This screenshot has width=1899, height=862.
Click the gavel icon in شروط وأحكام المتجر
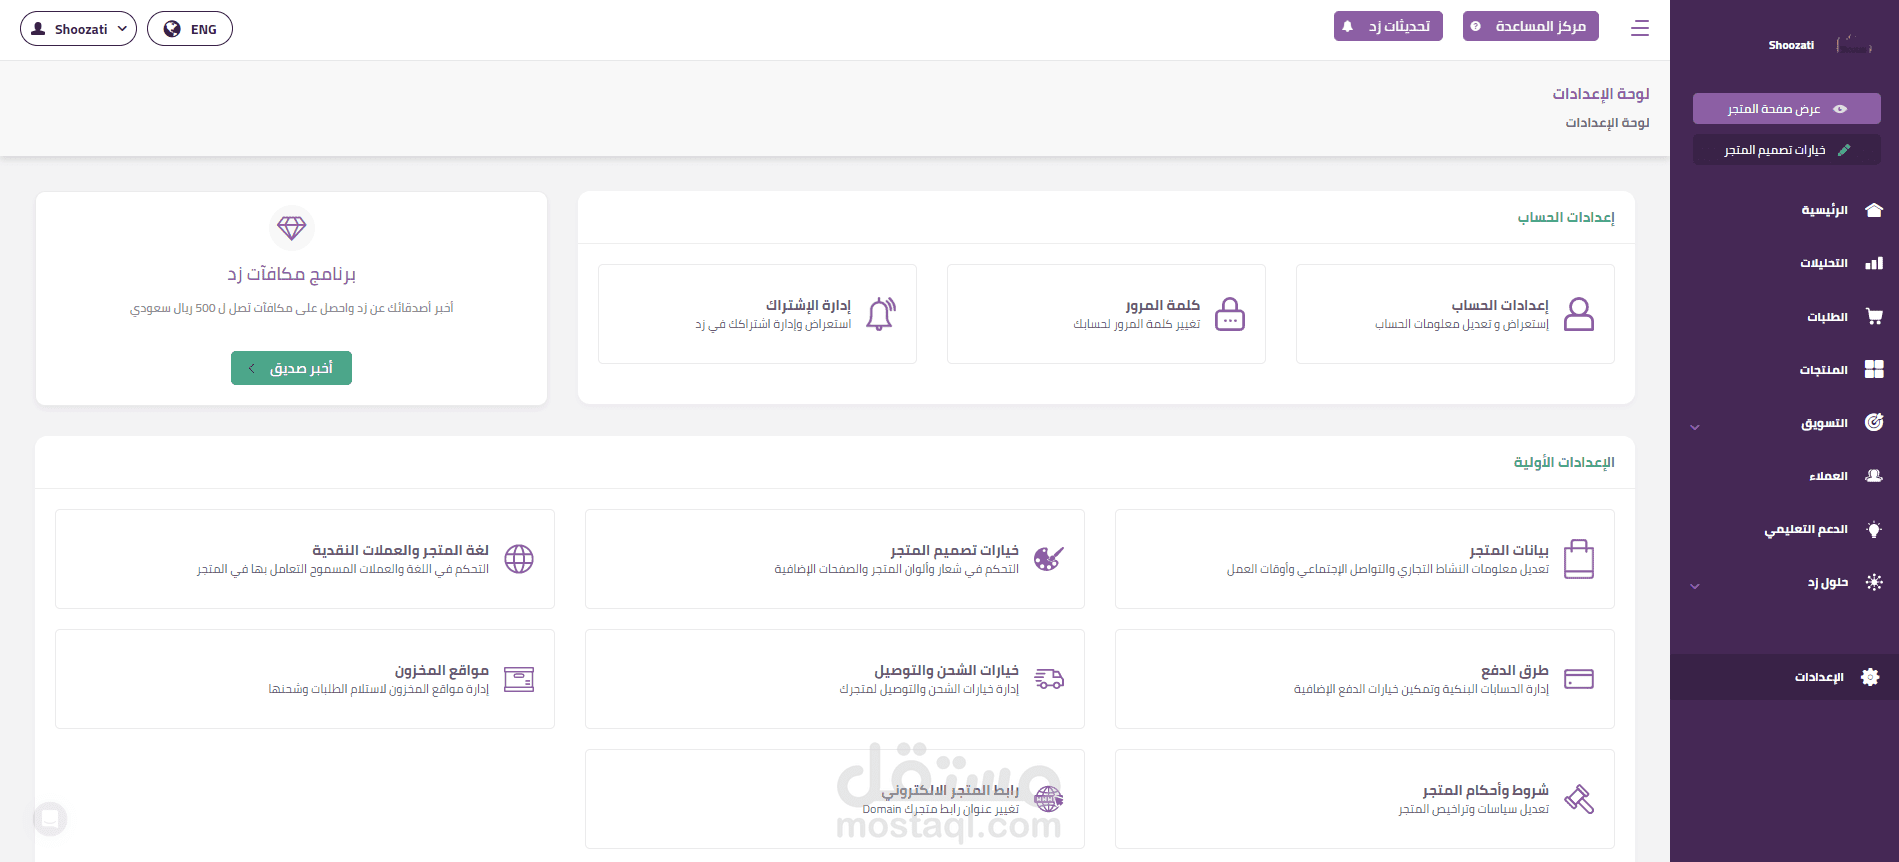pyautogui.click(x=1579, y=799)
